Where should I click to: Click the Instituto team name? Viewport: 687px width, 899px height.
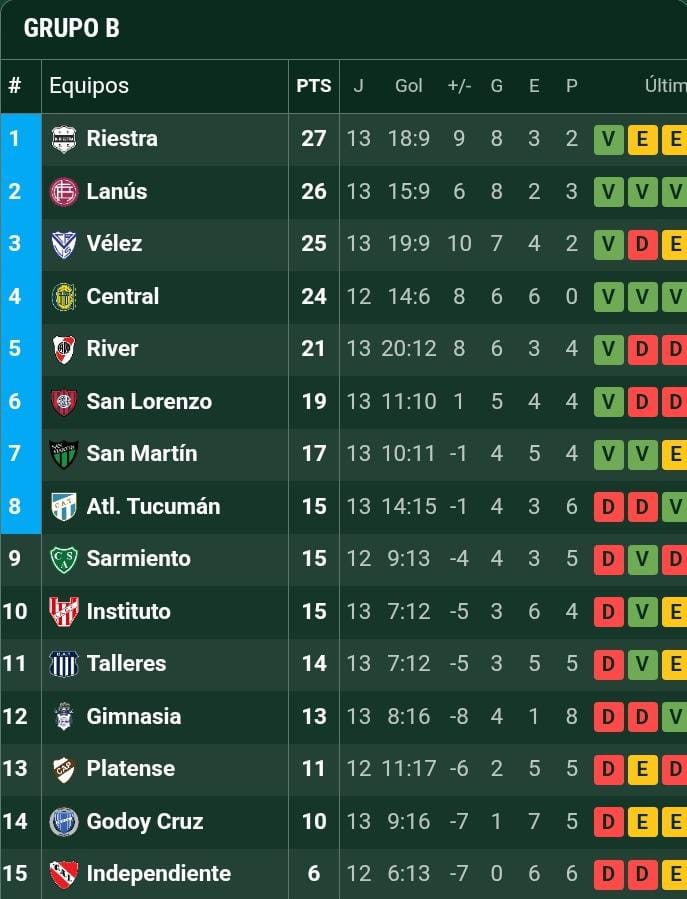(x=128, y=611)
